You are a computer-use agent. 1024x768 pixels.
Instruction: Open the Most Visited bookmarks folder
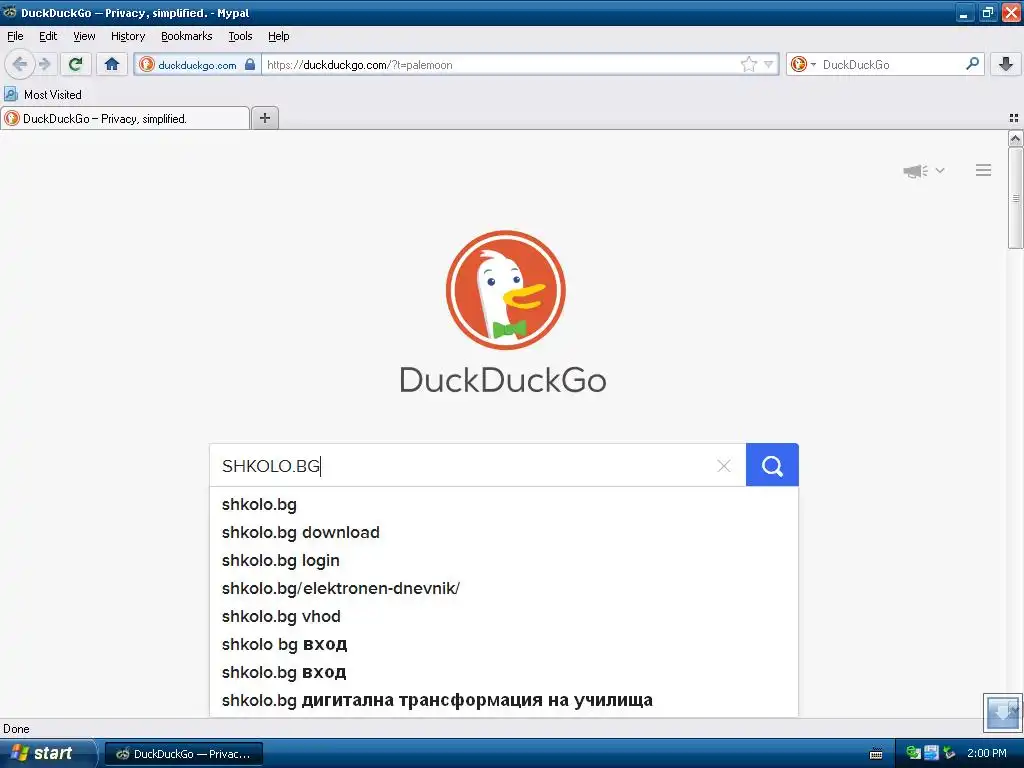pyautogui.click(x=43, y=95)
